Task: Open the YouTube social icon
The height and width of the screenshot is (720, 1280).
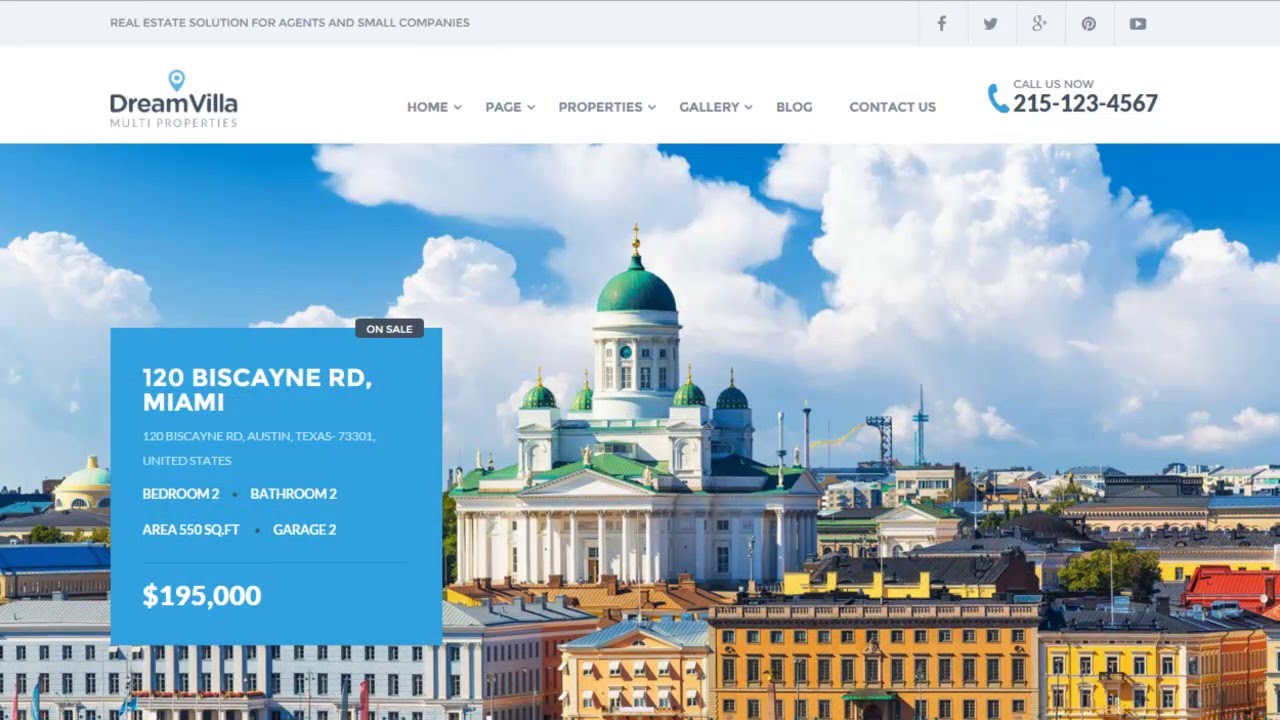Action: [x=1138, y=23]
